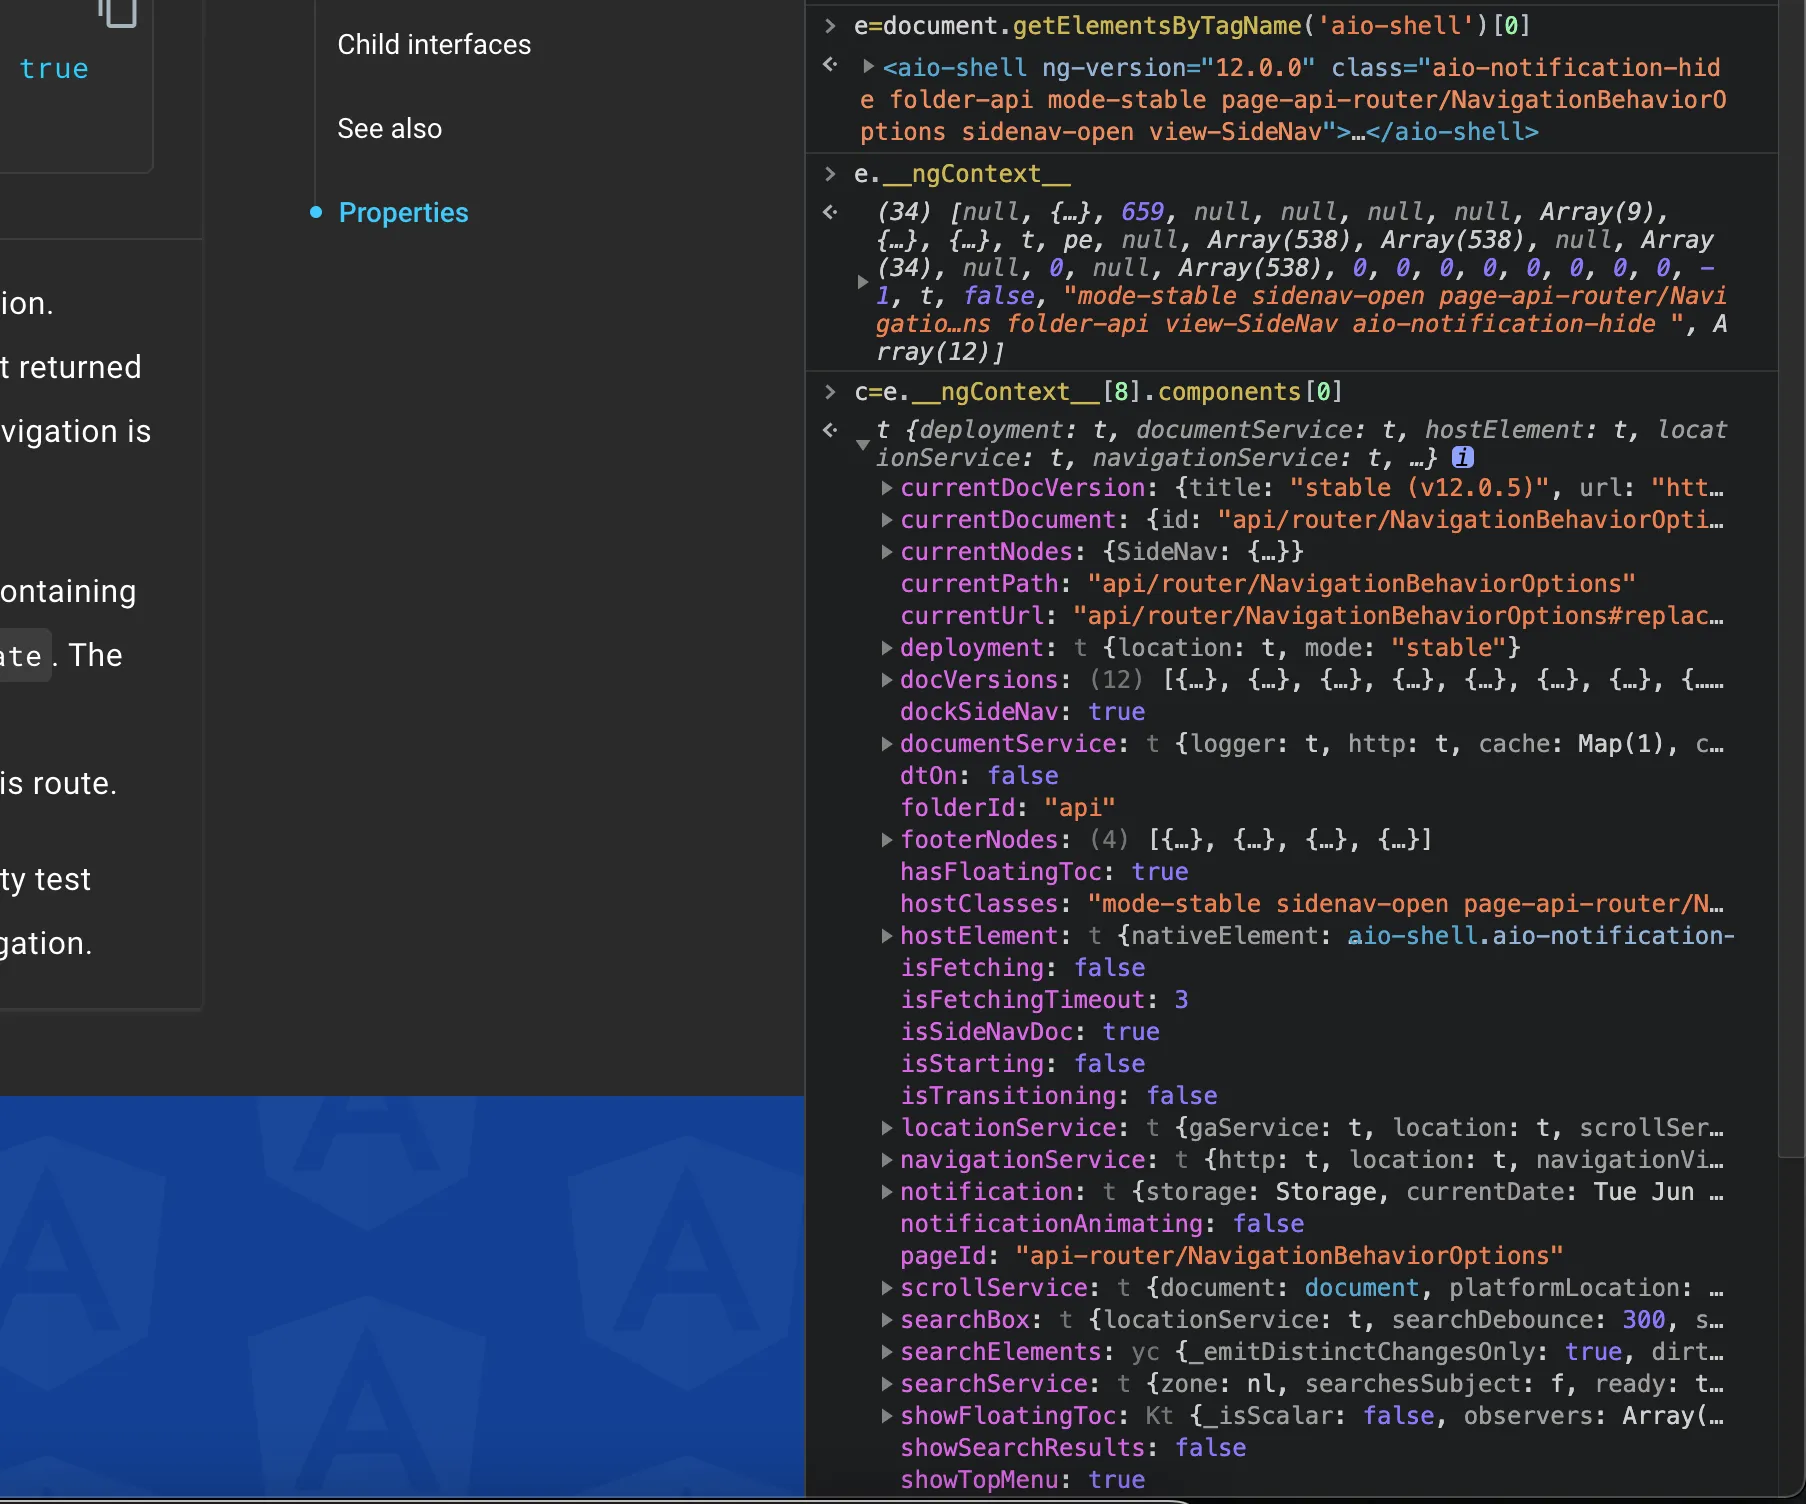Expand the currentNodes property
Screen dimensions: 1806x1504
[886, 552]
